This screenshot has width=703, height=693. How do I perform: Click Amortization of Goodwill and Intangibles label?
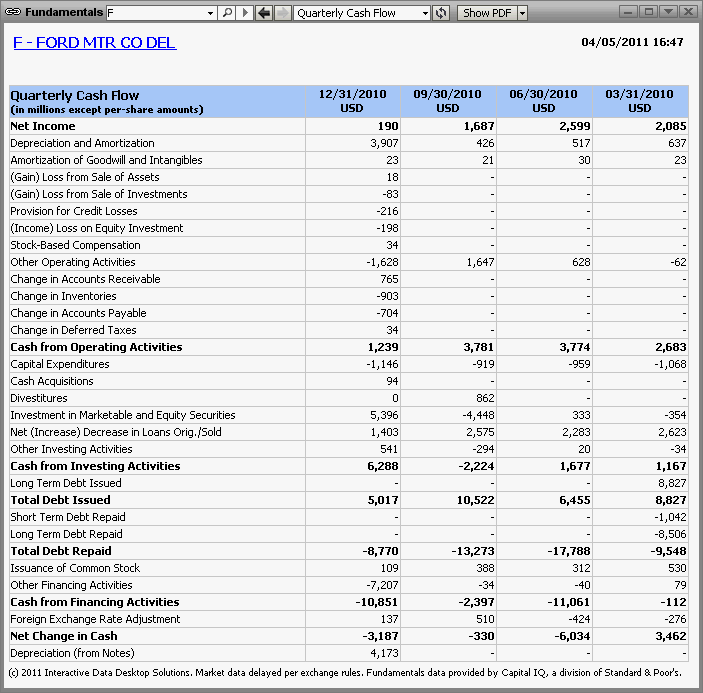click(x=106, y=160)
